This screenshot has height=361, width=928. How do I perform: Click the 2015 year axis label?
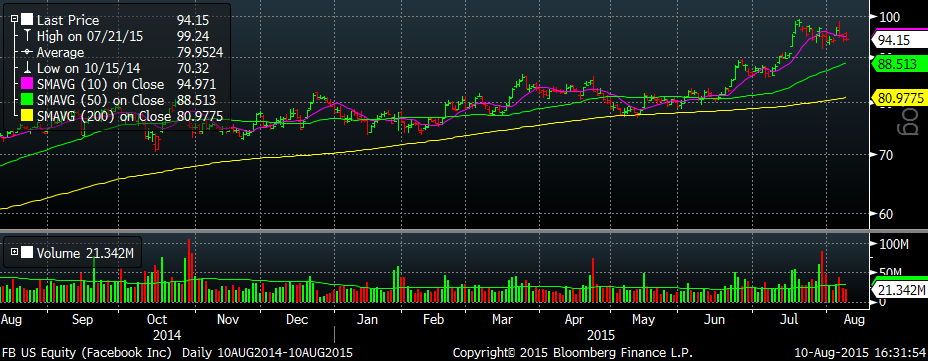(601, 335)
